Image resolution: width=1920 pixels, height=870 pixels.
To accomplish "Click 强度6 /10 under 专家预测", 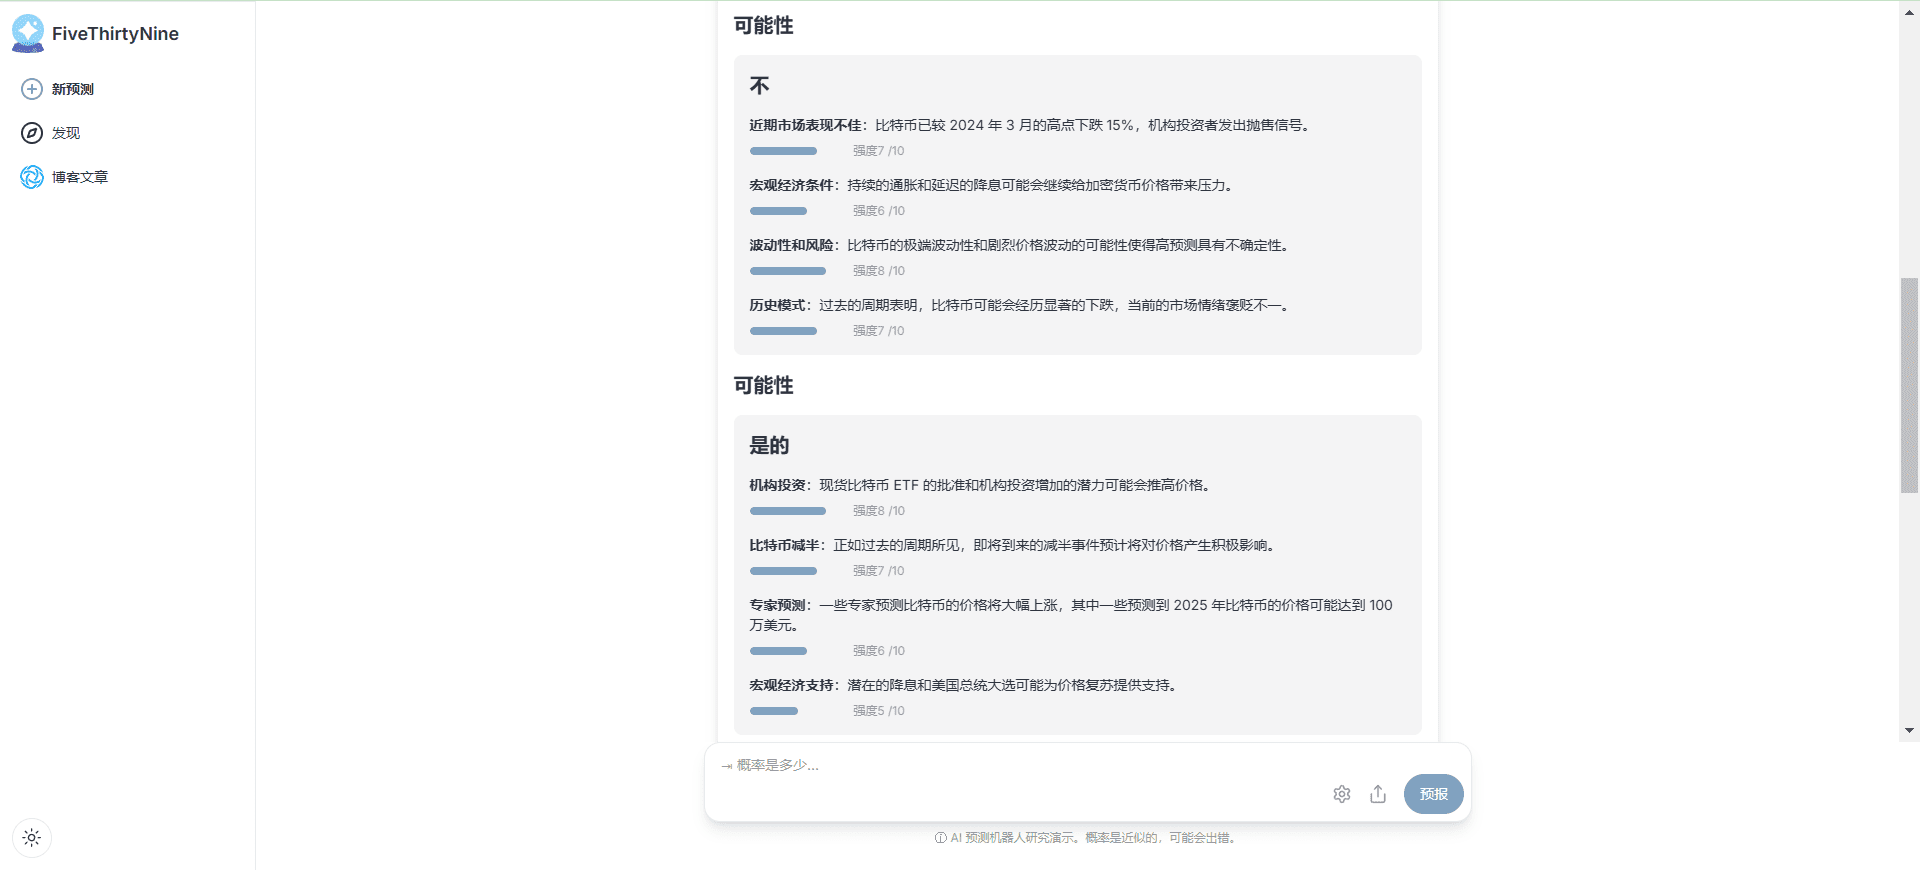I will click(878, 651).
